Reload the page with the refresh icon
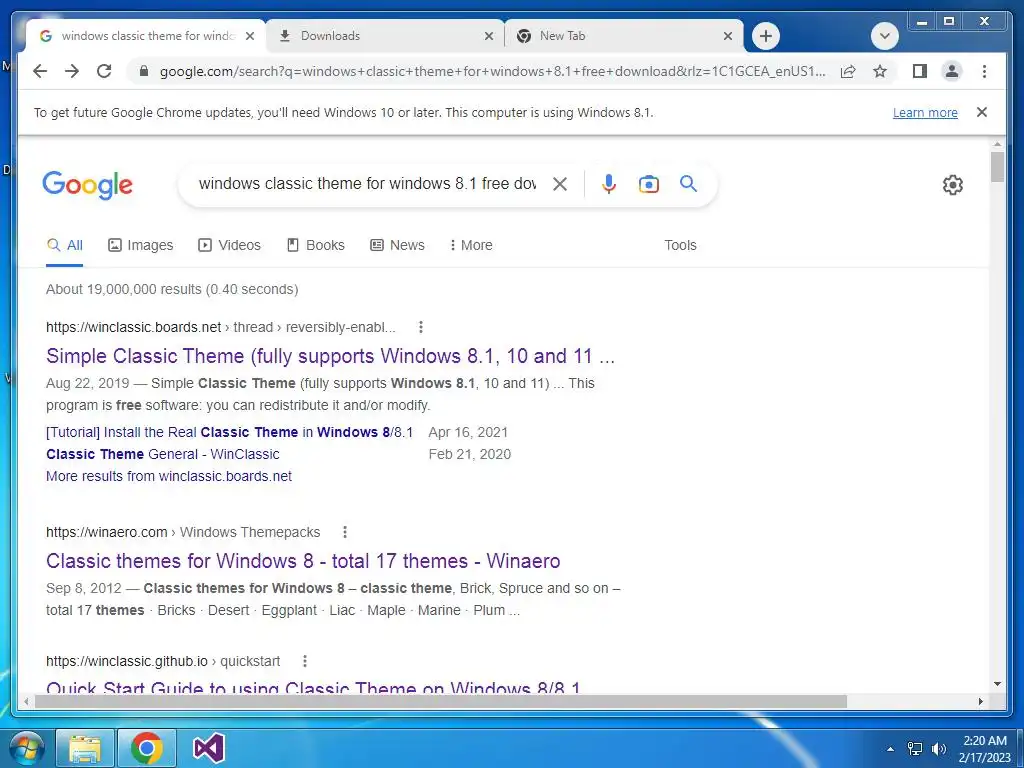Screen dimensions: 1024x768 pyautogui.click(x=104, y=71)
